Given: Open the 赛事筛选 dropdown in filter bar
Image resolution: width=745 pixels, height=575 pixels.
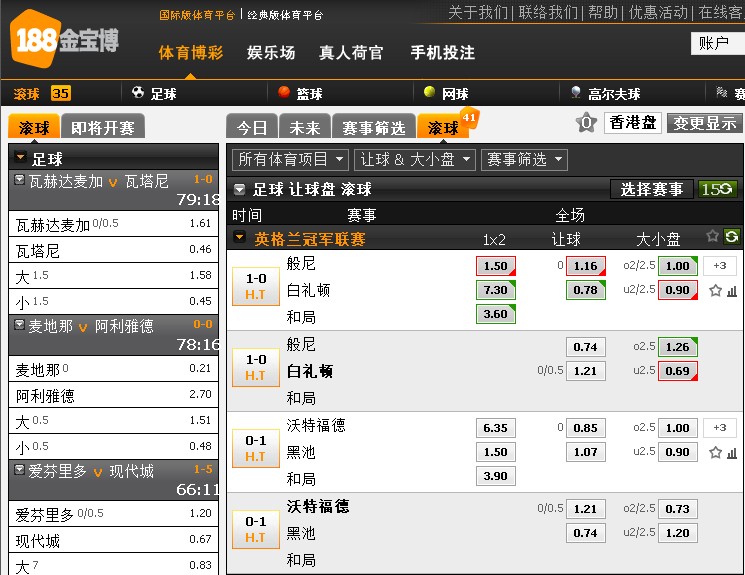Looking at the screenshot, I should pyautogui.click(x=524, y=159).
